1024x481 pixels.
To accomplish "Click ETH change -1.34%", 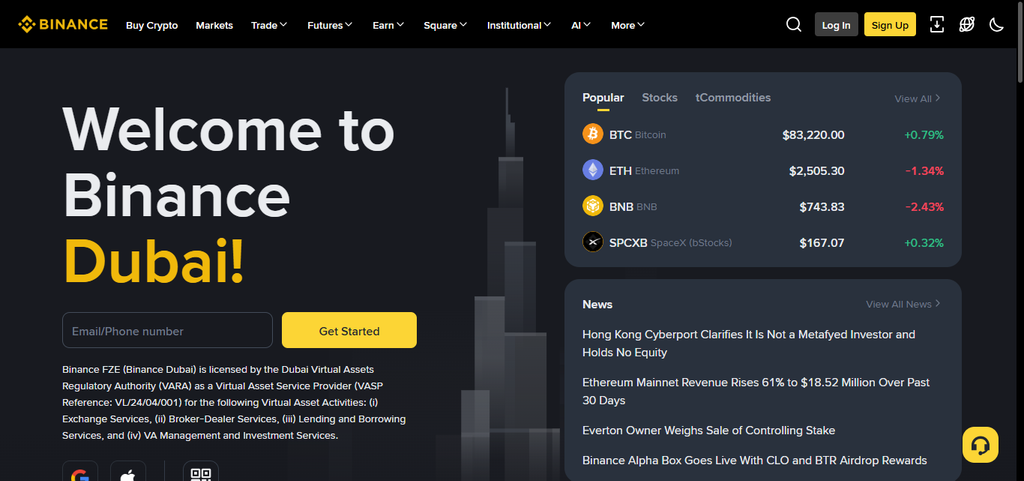I will (924, 171).
